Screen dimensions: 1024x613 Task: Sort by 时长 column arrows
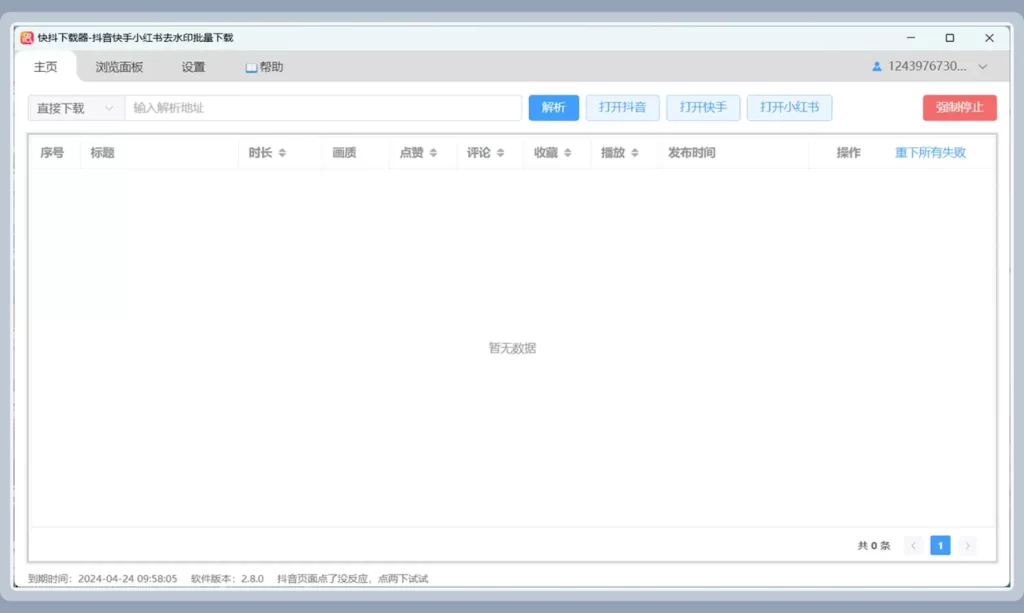pos(282,153)
